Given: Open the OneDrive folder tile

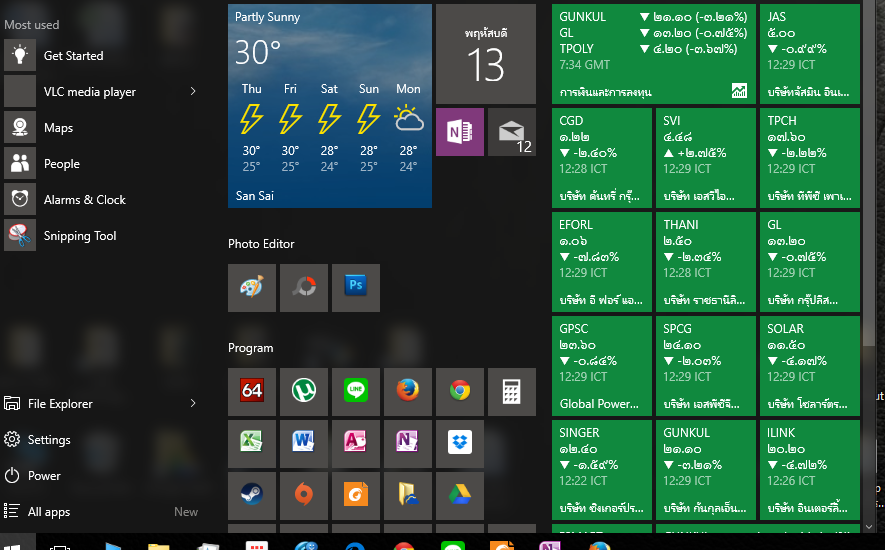Looking at the screenshot, I should [x=408, y=496].
